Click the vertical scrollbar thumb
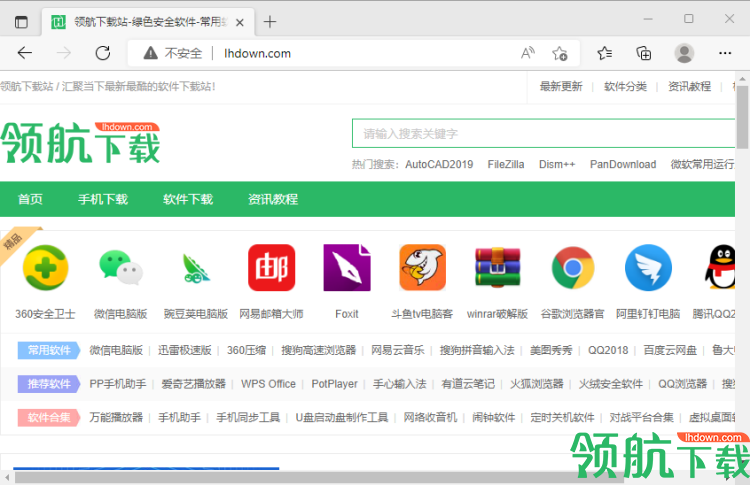 742,117
